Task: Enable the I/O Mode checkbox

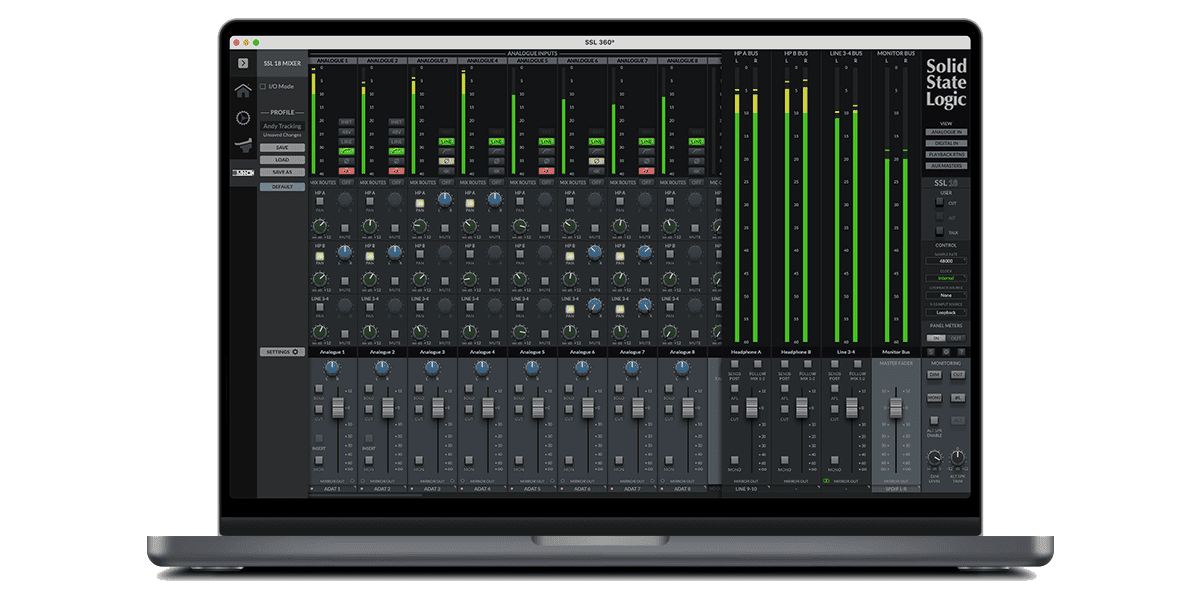Action: tap(263, 87)
